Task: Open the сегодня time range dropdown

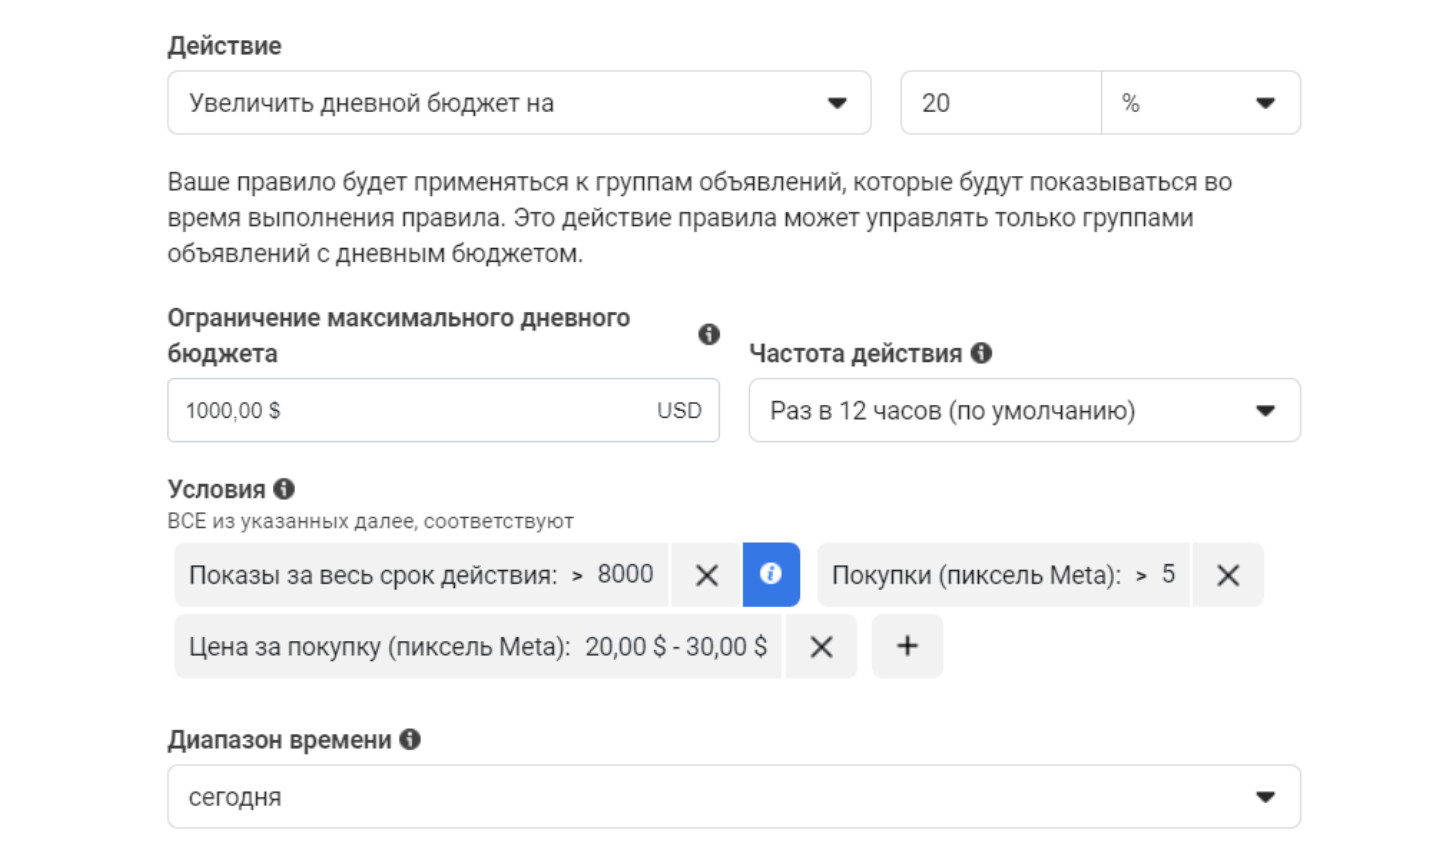Action: 733,797
